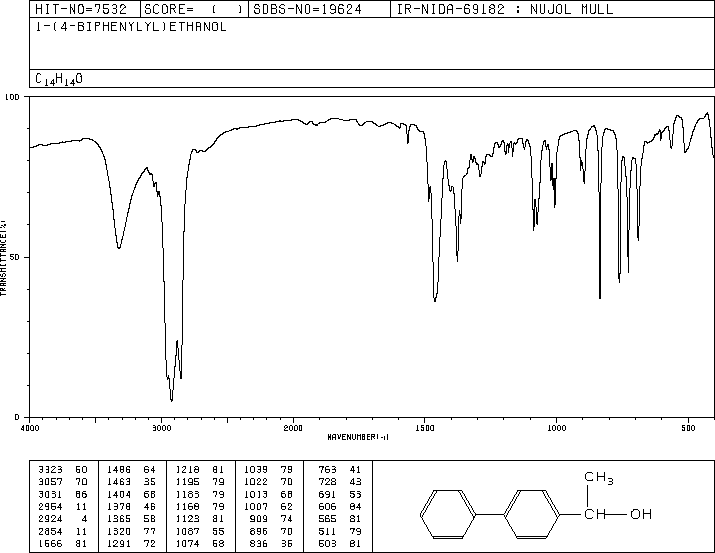Click the 4000 label on wavenumber axis
The image size is (715, 553).
pos(30,428)
